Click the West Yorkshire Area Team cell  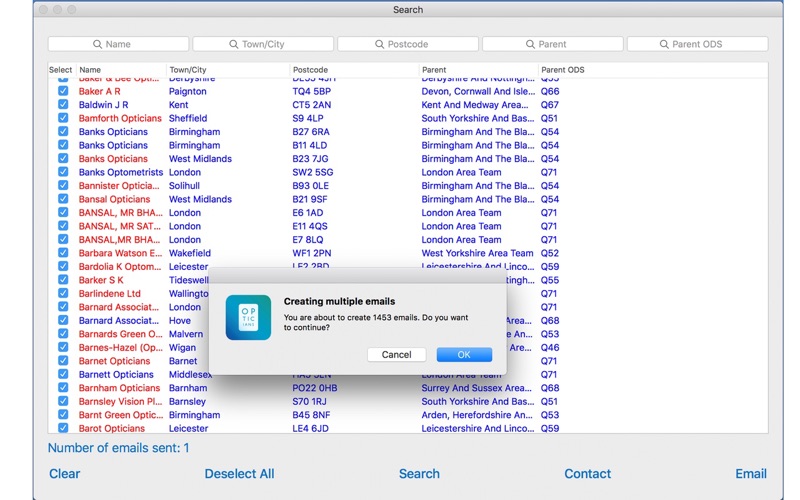coord(477,253)
